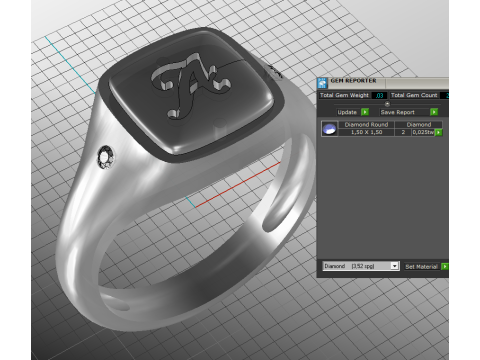480x360 pixels.
Task: Click the small round grip below Total Gem Weight
Action: (387, 104)
